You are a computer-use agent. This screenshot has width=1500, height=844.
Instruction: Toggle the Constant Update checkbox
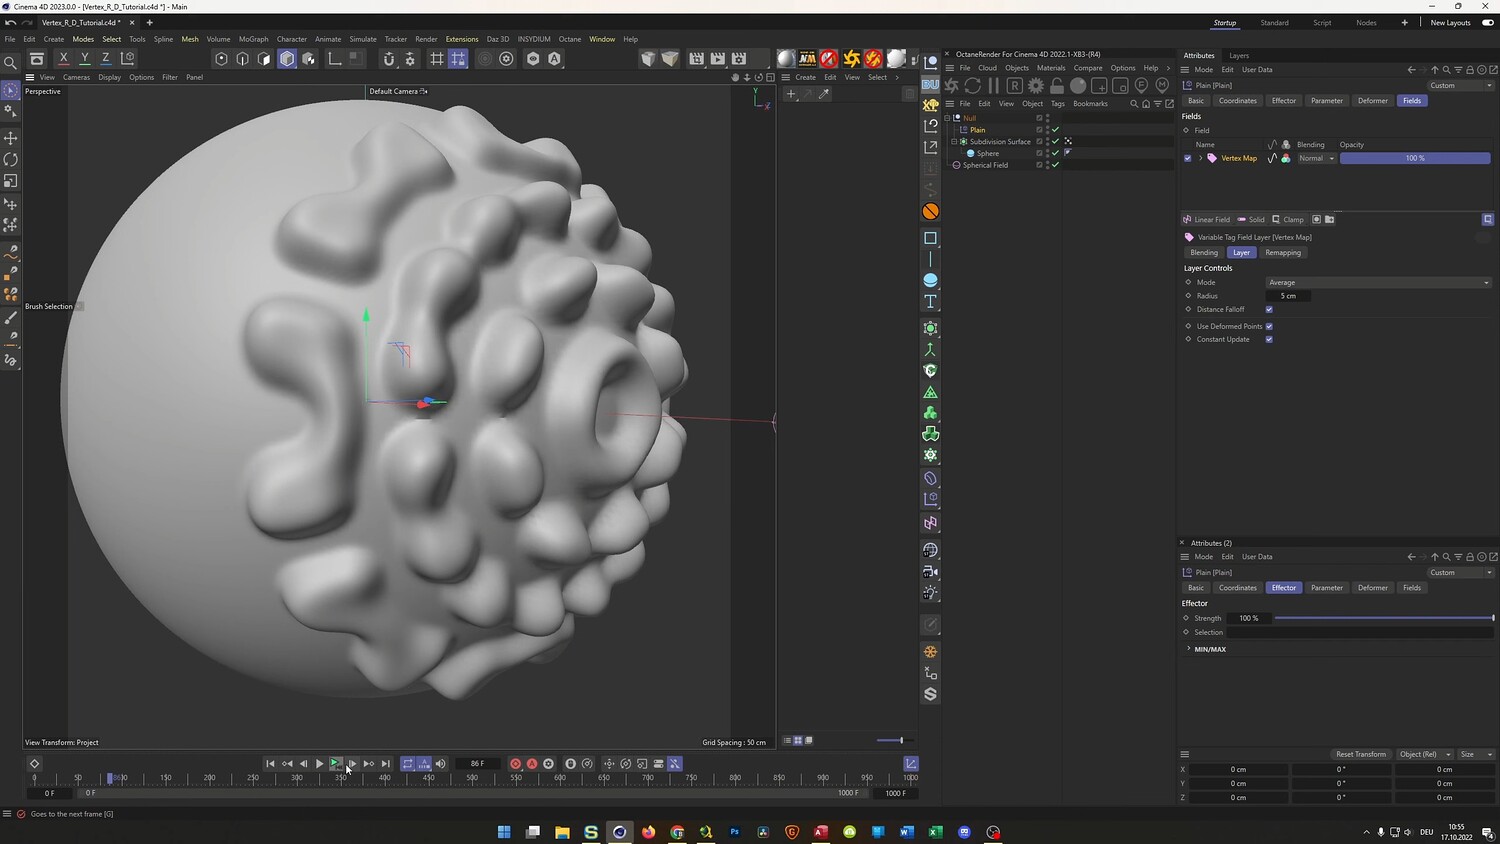(1269, 340)
